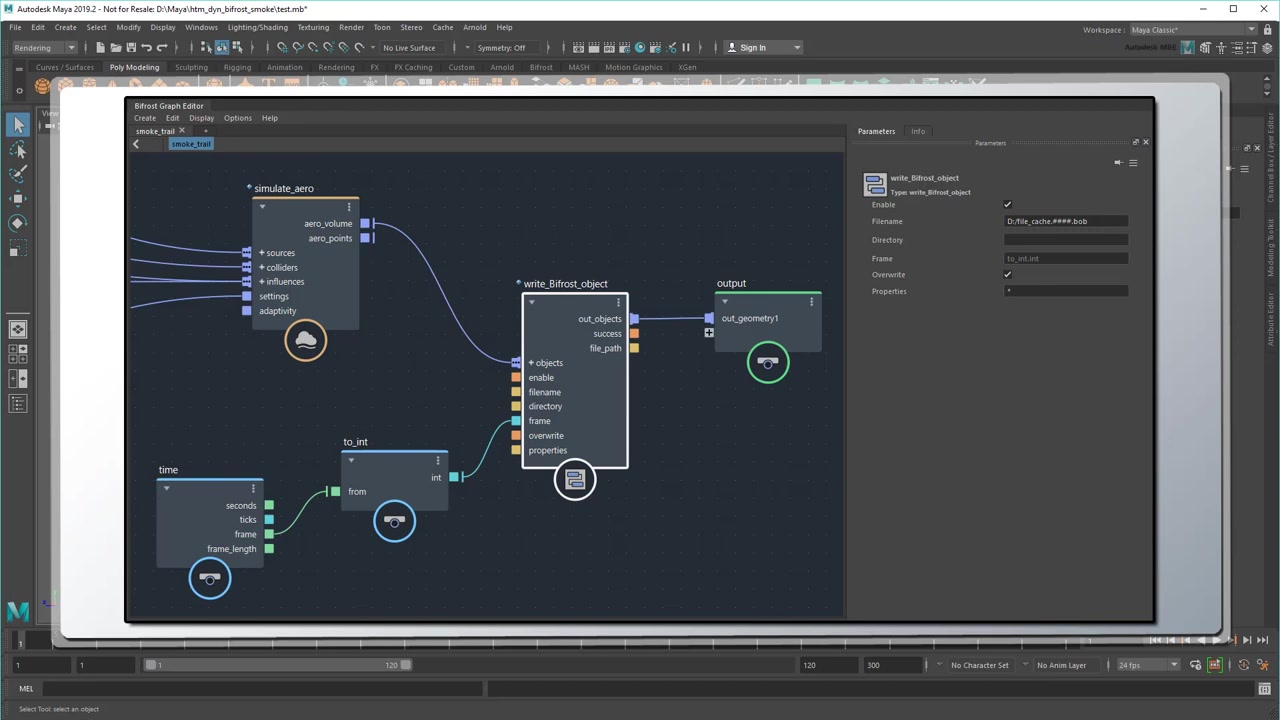
Task: Open the hamburger menu in the Parameters panel
Action: coord(1133,162)
